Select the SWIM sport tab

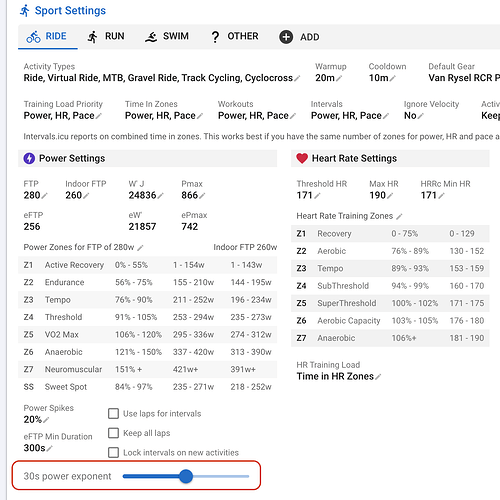click(x=167, y=37)
